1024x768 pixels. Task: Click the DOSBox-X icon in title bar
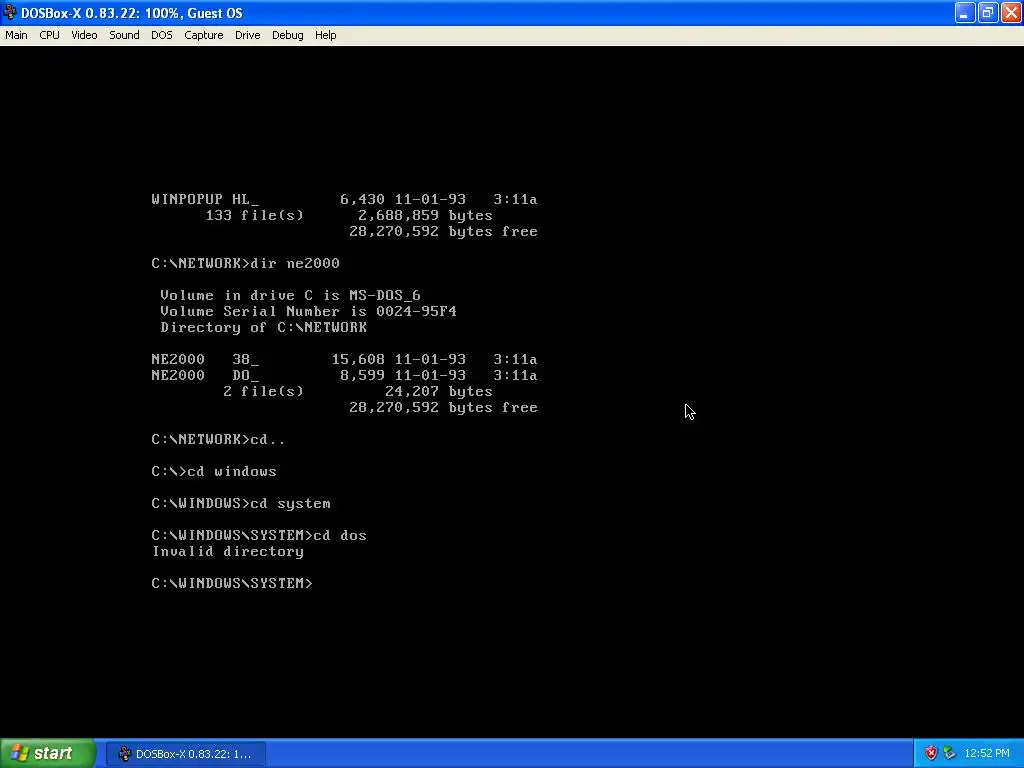[10, 12]
